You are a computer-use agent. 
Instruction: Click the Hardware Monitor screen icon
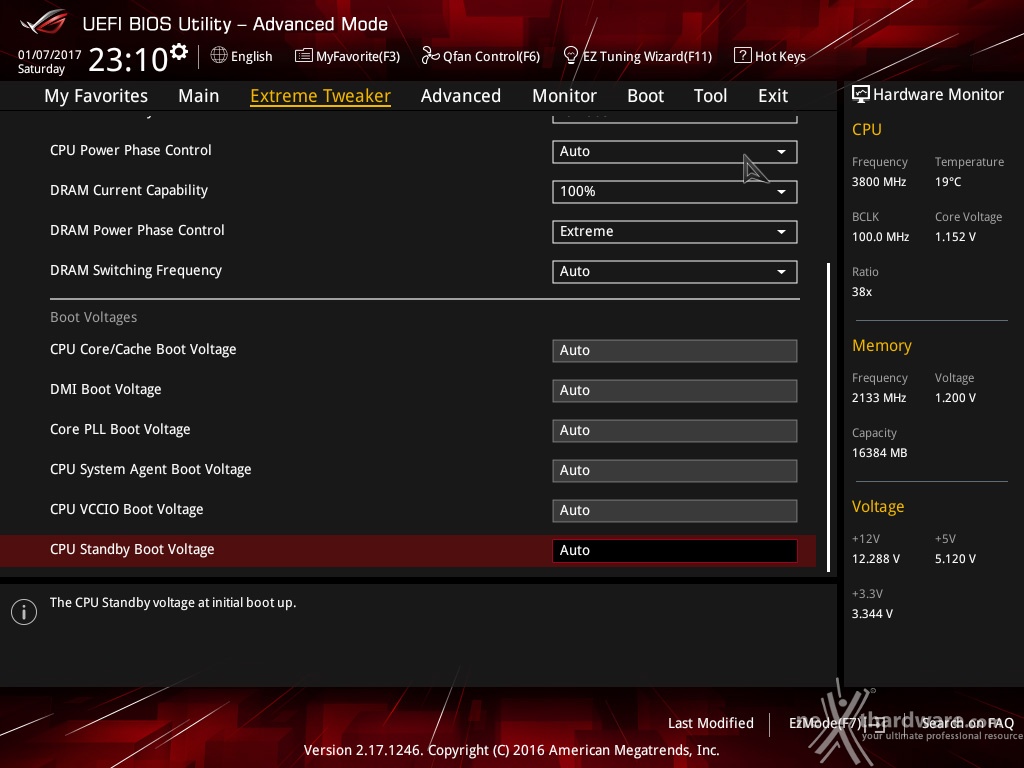coord(861,95)
